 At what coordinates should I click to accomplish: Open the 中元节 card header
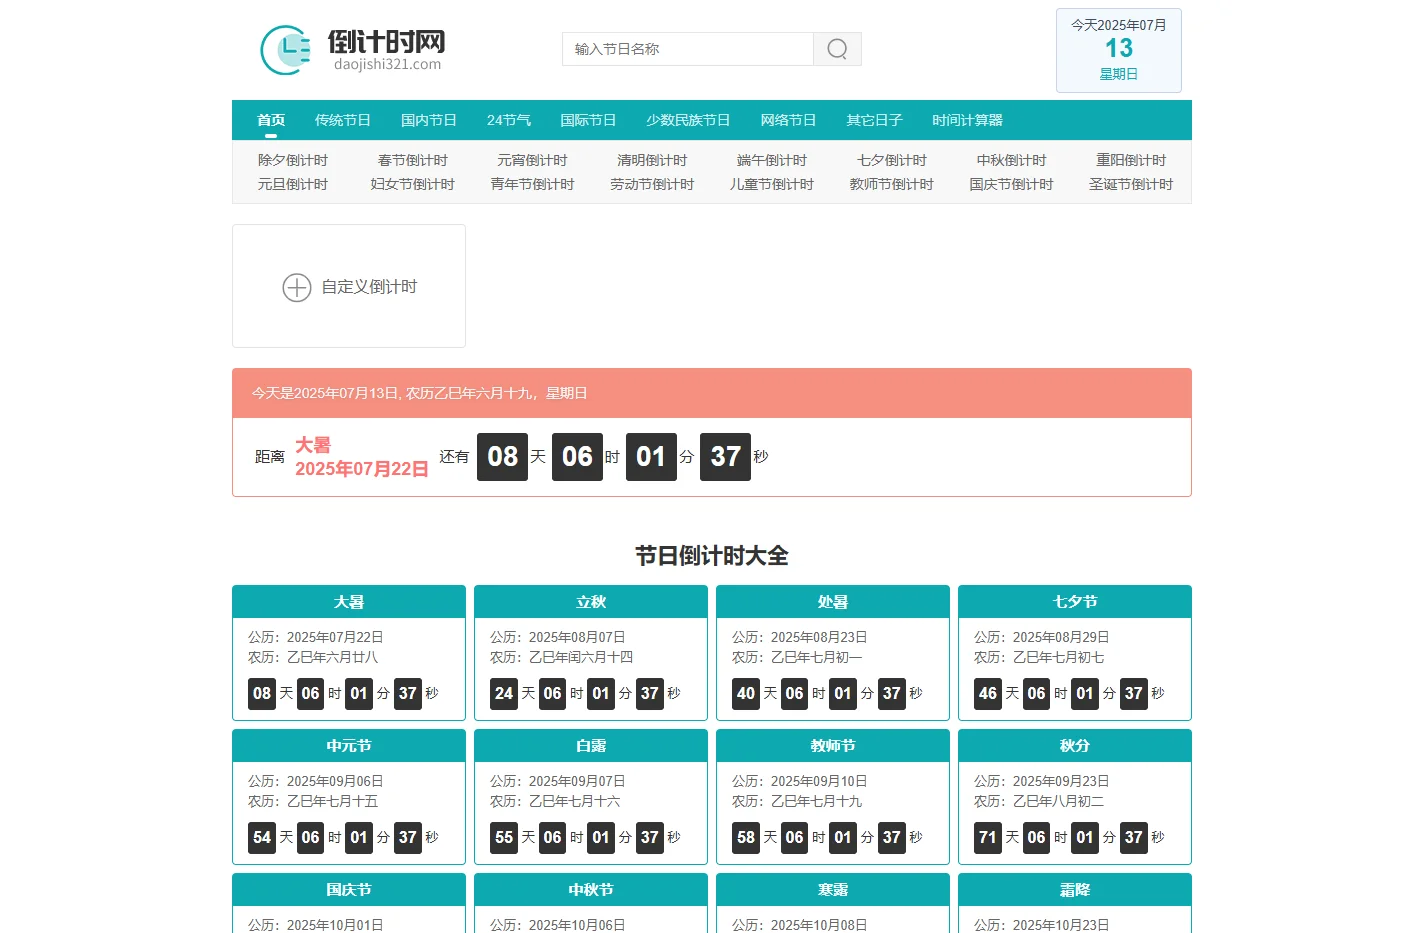coord(349,746)
